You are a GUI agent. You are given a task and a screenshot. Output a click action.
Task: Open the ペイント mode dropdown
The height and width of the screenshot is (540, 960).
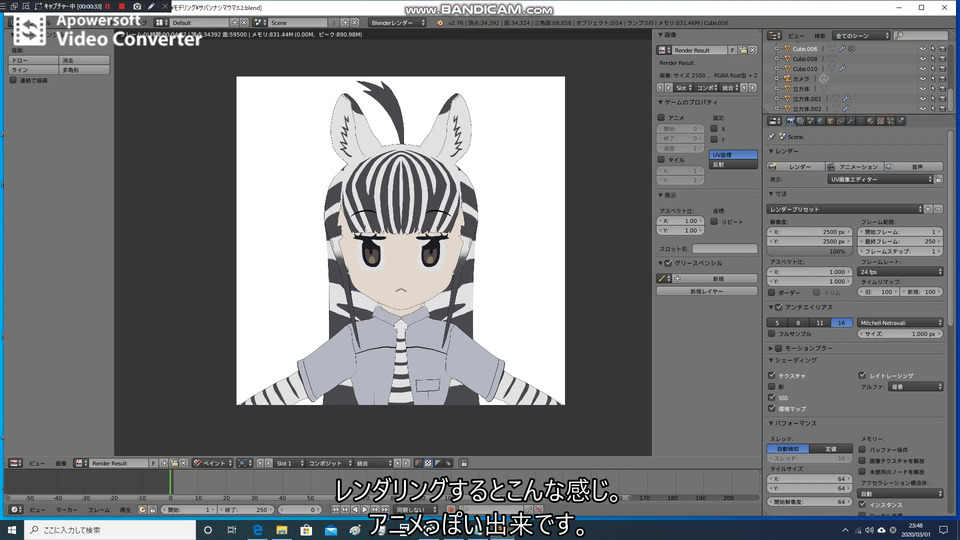212,463
